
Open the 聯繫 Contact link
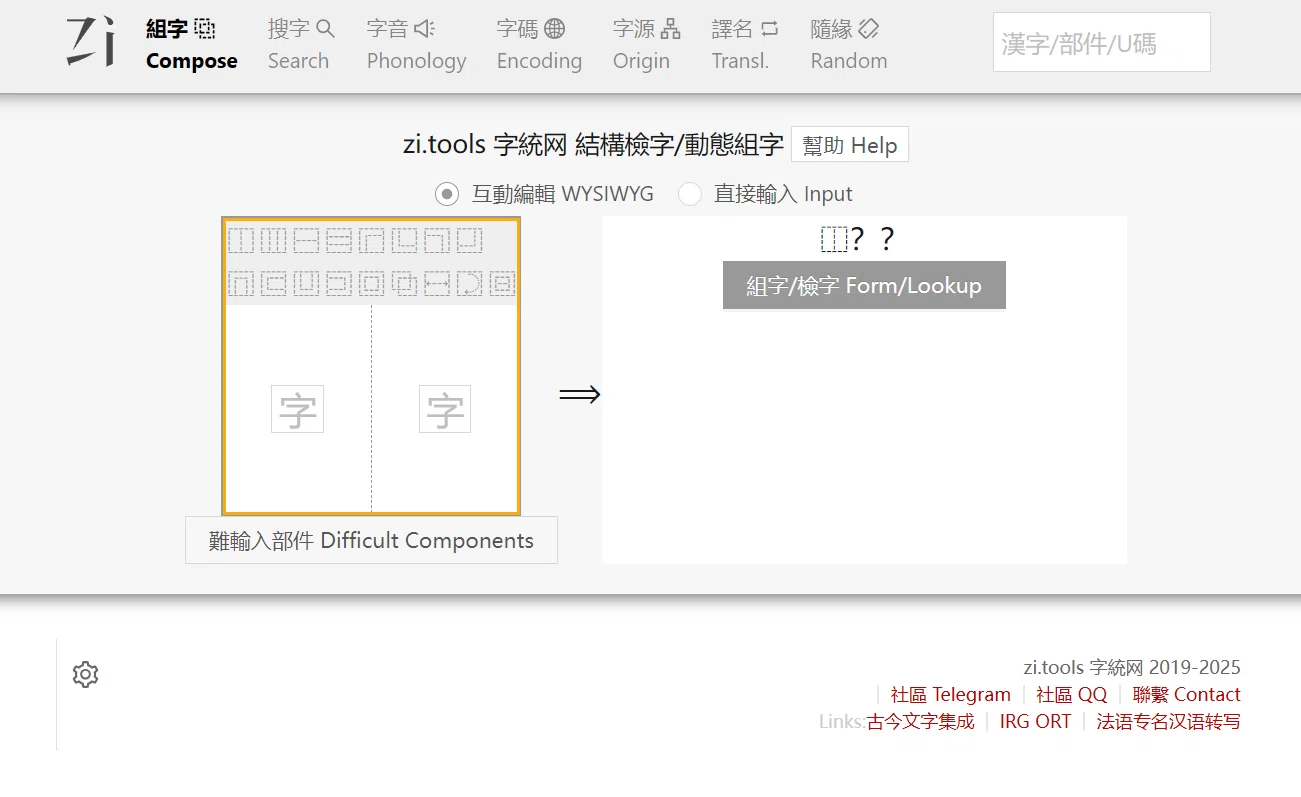pos(1187,694)
